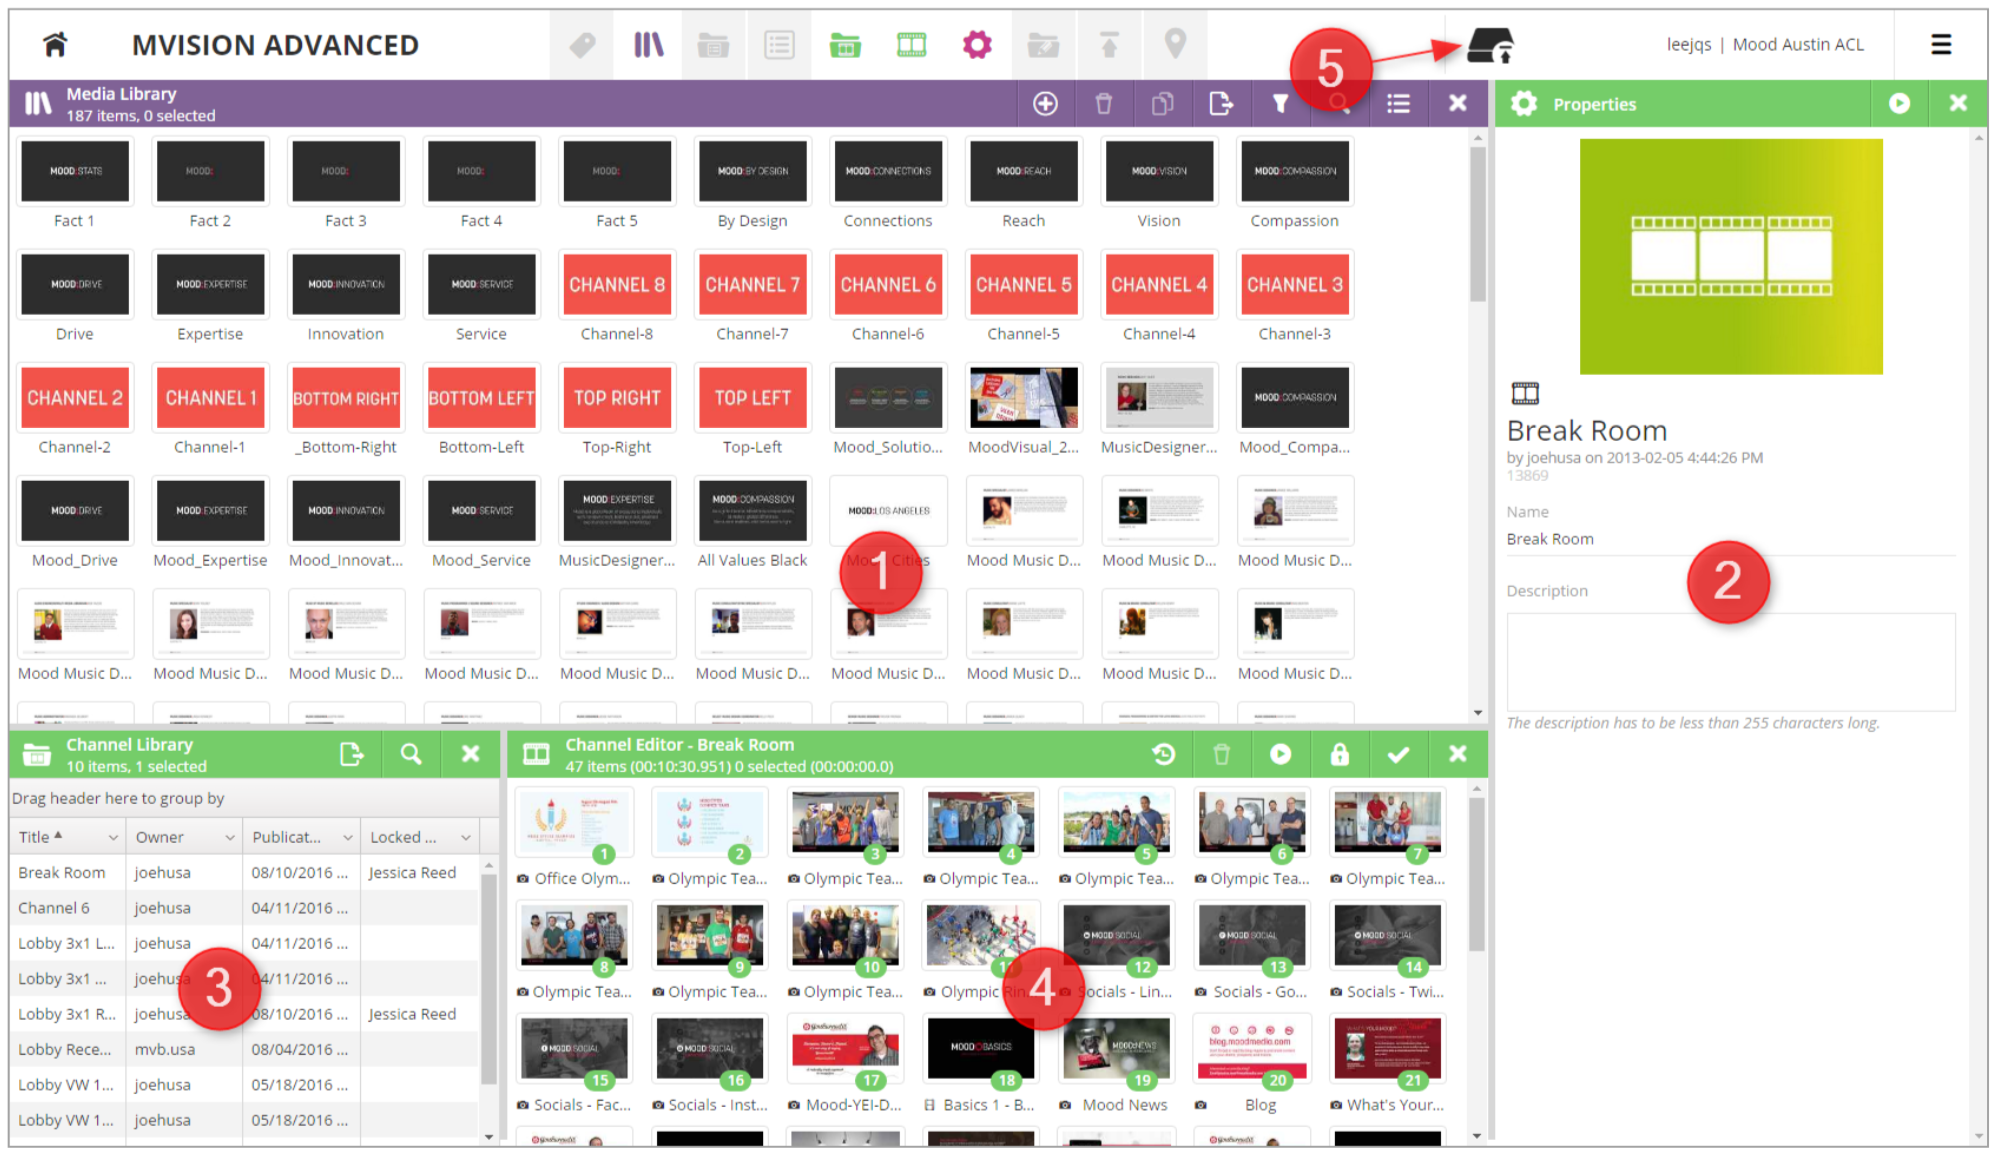The width and height of the screenshot is (1998, 1156).
Task: Open the Title column dropdown arrow
Action: (x=113, y=837)
